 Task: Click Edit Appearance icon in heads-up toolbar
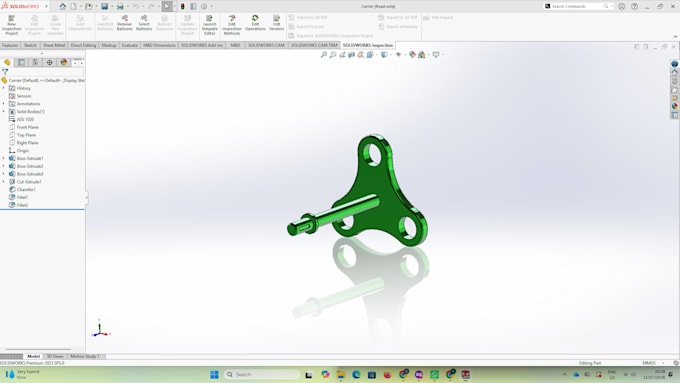[412, 55]
